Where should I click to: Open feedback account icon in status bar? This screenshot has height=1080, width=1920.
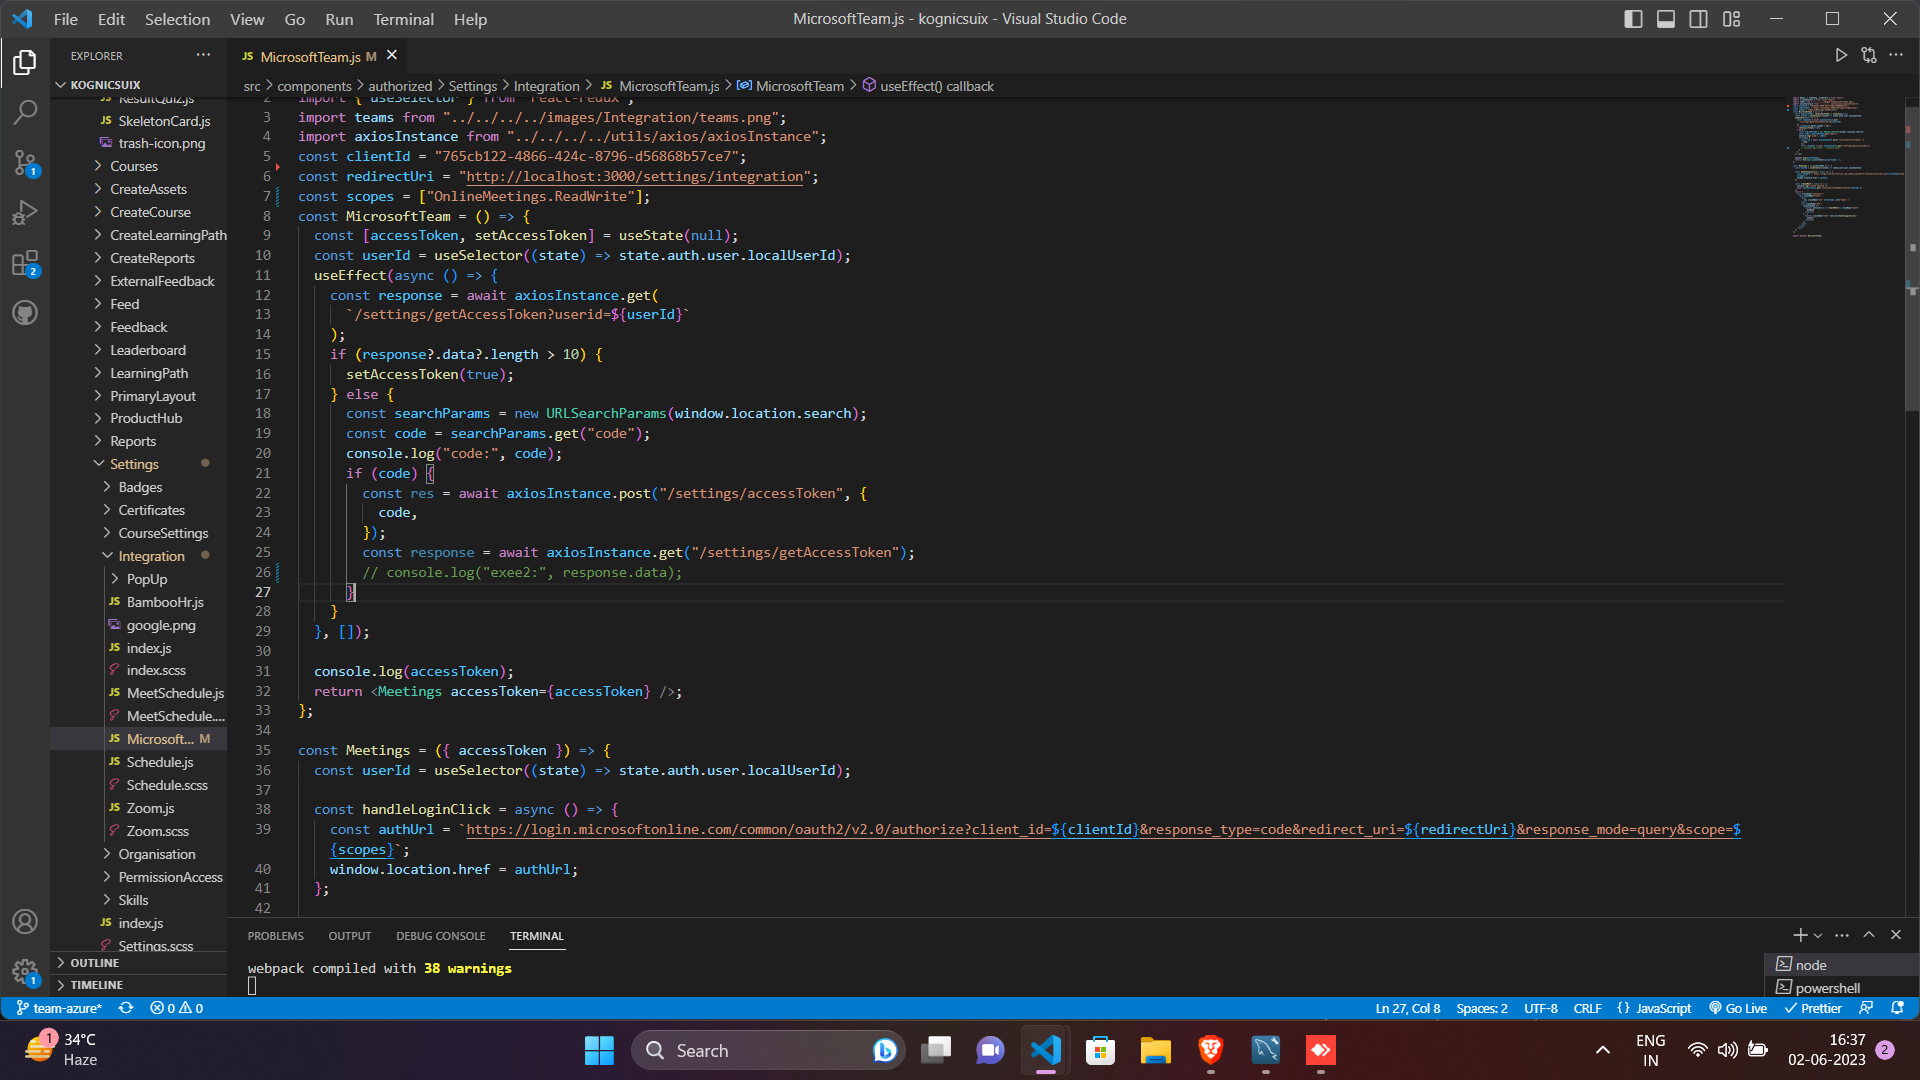tap(1866, 1008)
